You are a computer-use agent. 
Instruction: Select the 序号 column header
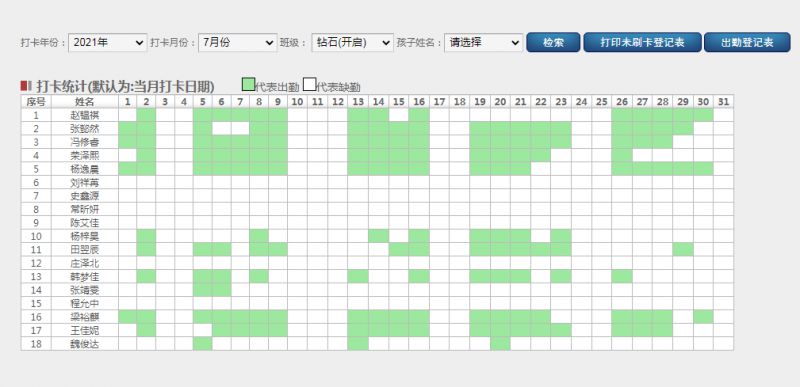(x=36, y=101)
